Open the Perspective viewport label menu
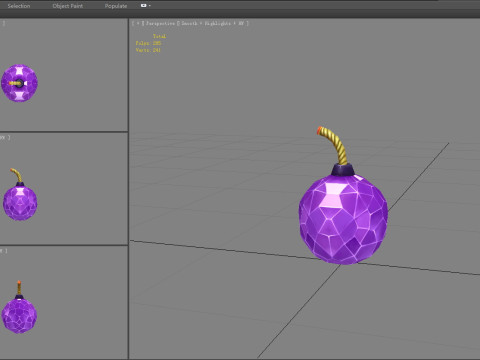 pos(160,23)
